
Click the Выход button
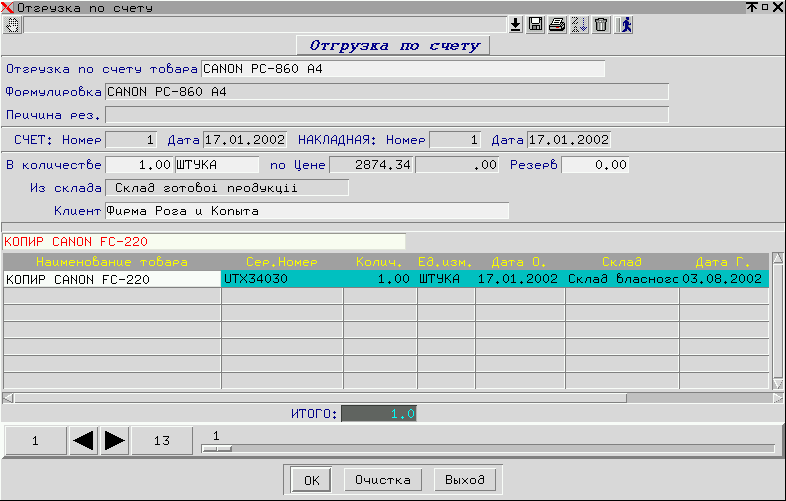465,480
